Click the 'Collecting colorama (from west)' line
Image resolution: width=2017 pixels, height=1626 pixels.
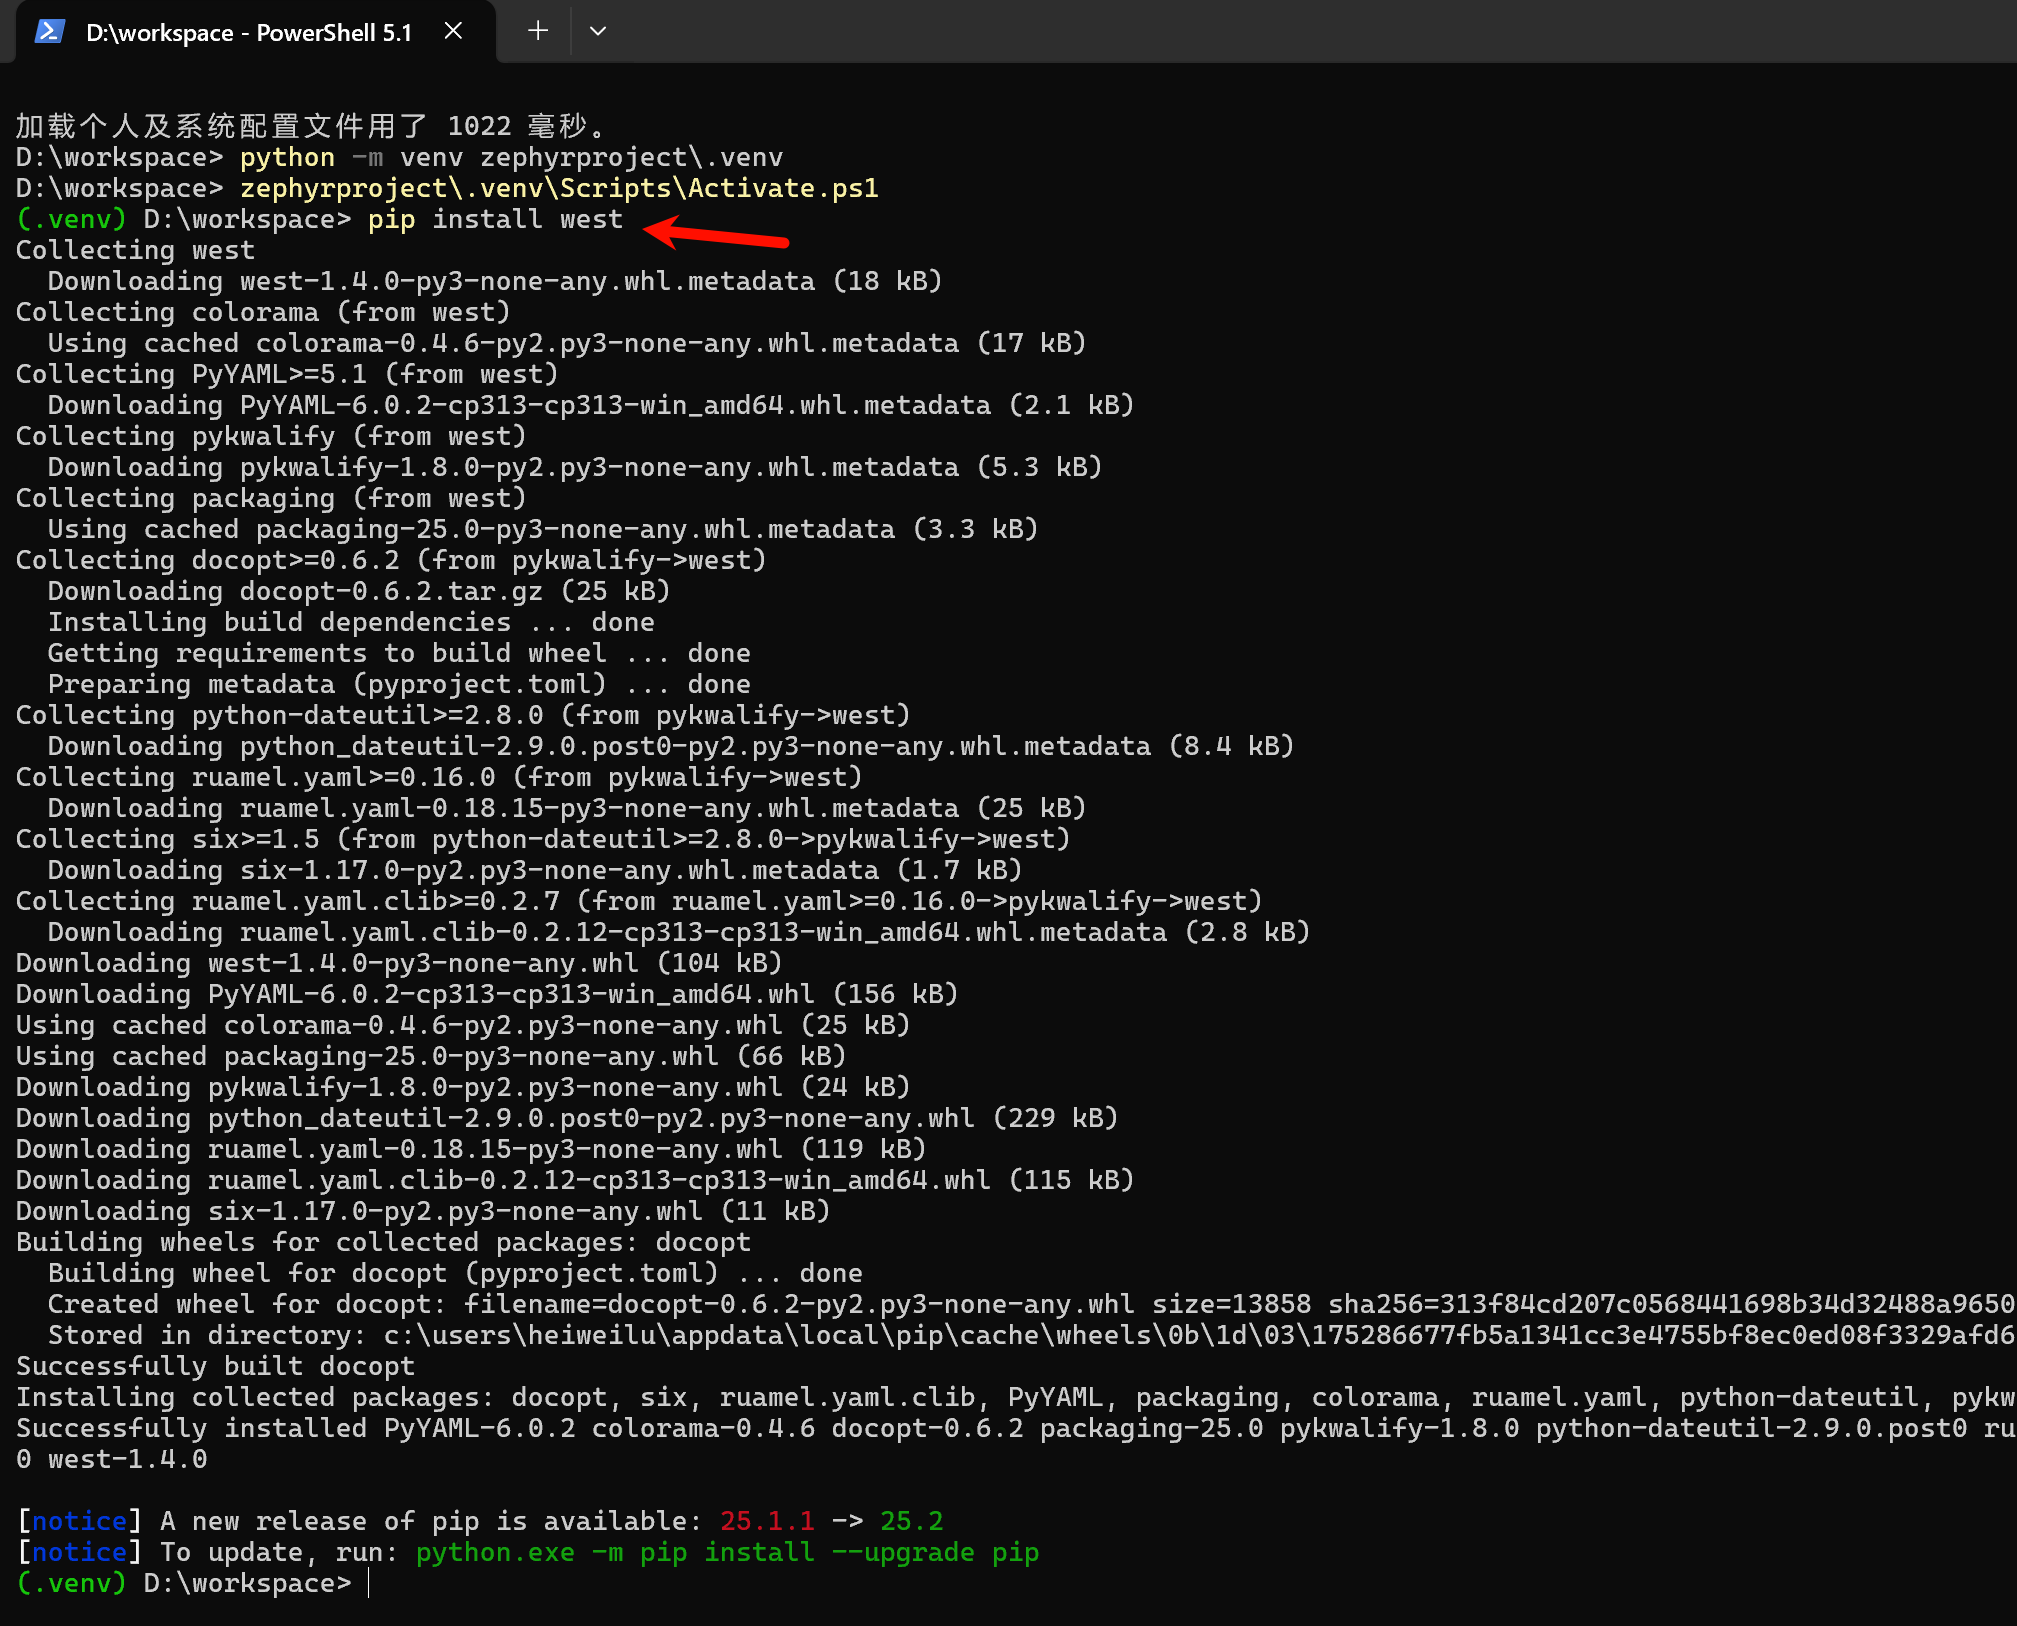pyautogui.click(x=262, y=312)
